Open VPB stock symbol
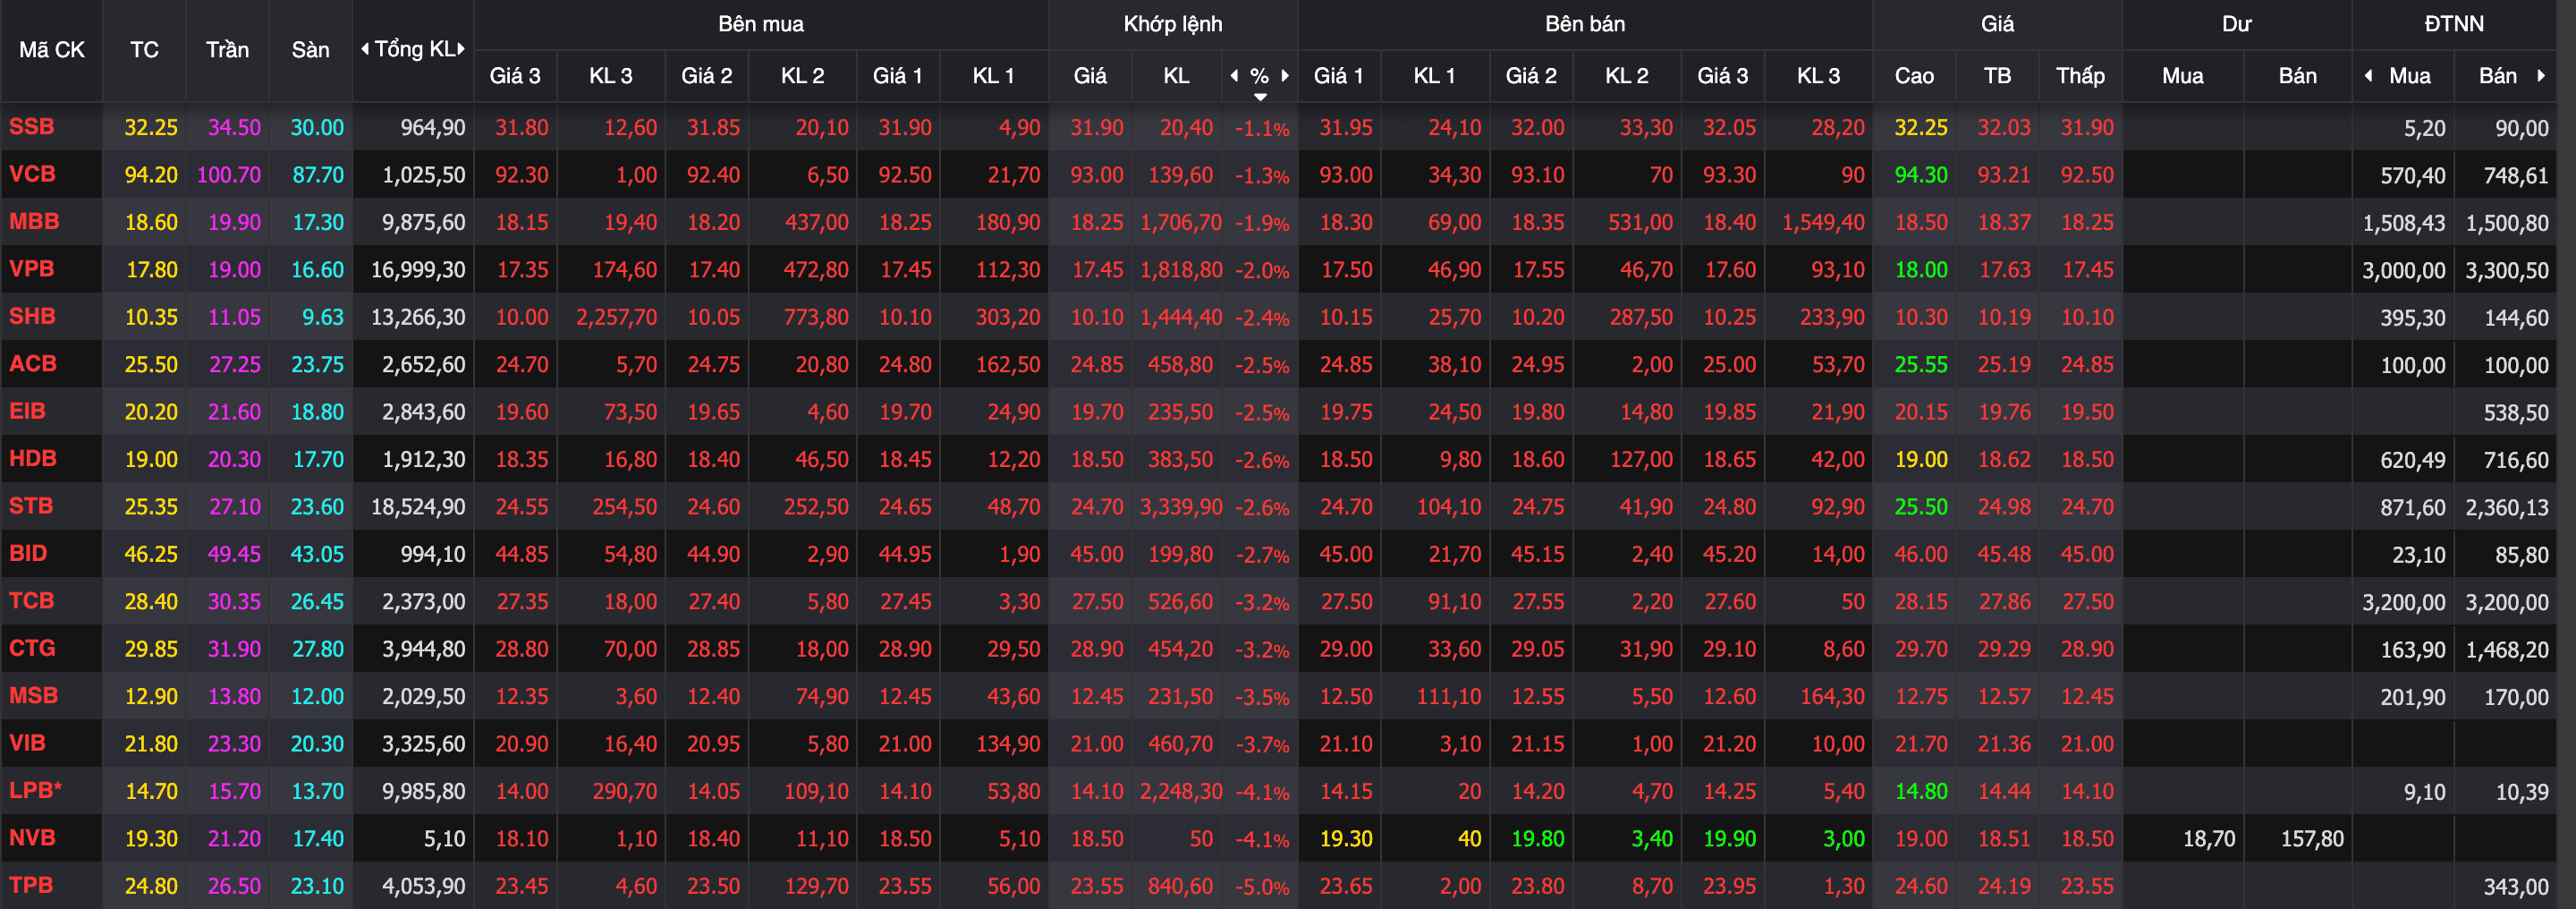Viewport: 2576px width, 909px height. 32,269
